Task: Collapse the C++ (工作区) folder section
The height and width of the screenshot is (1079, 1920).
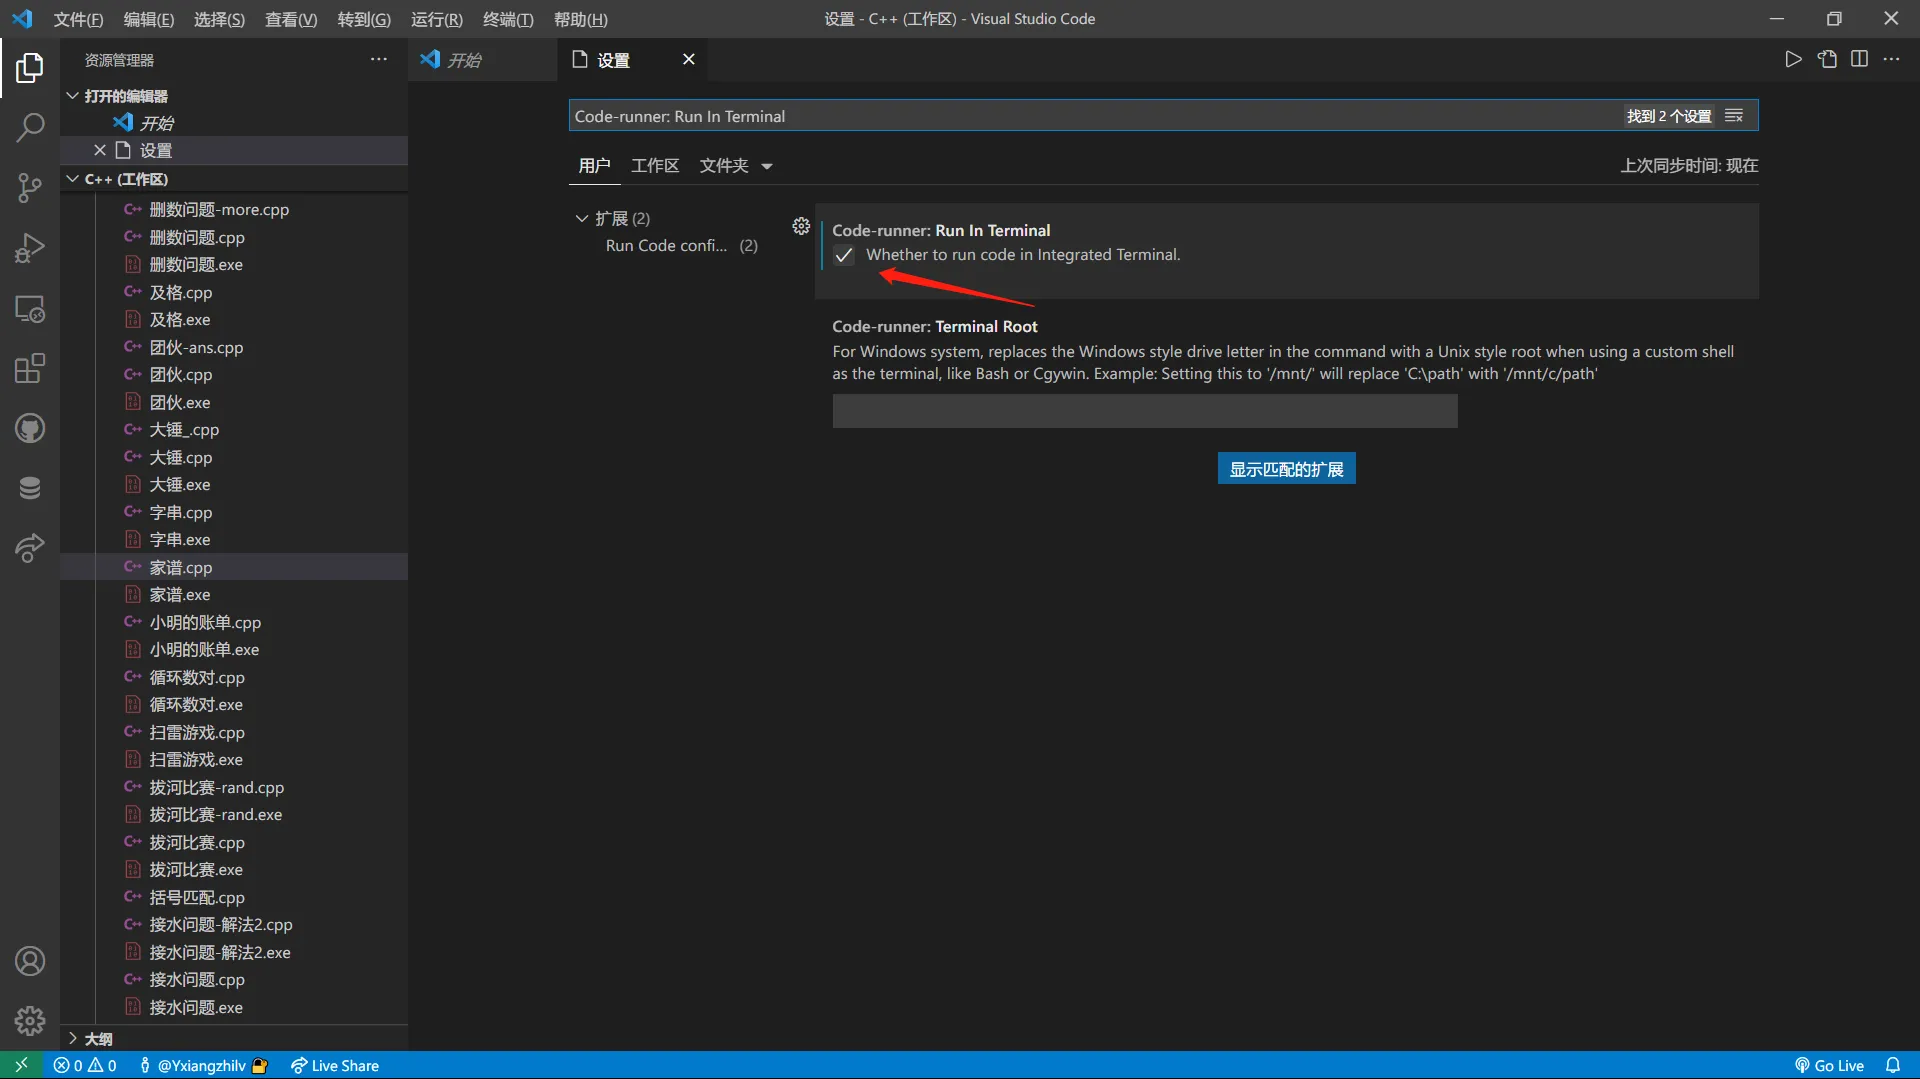Action: click(73, 179)
